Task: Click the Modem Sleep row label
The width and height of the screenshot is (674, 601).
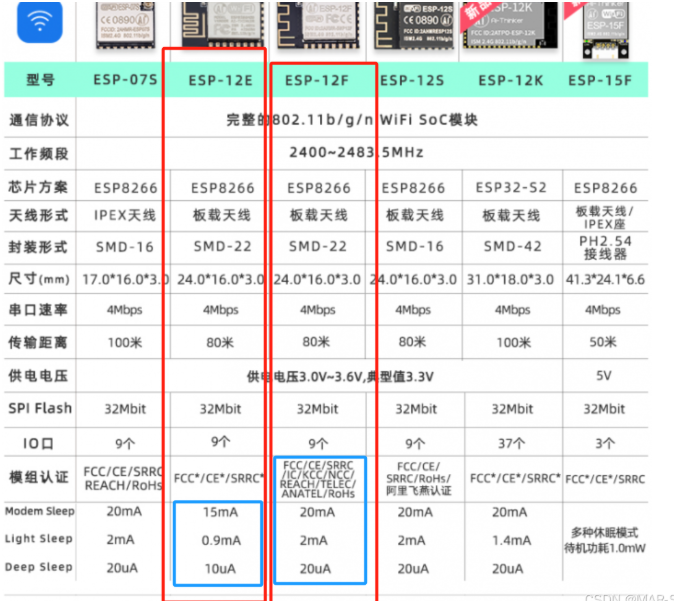Action: [40, 511]
